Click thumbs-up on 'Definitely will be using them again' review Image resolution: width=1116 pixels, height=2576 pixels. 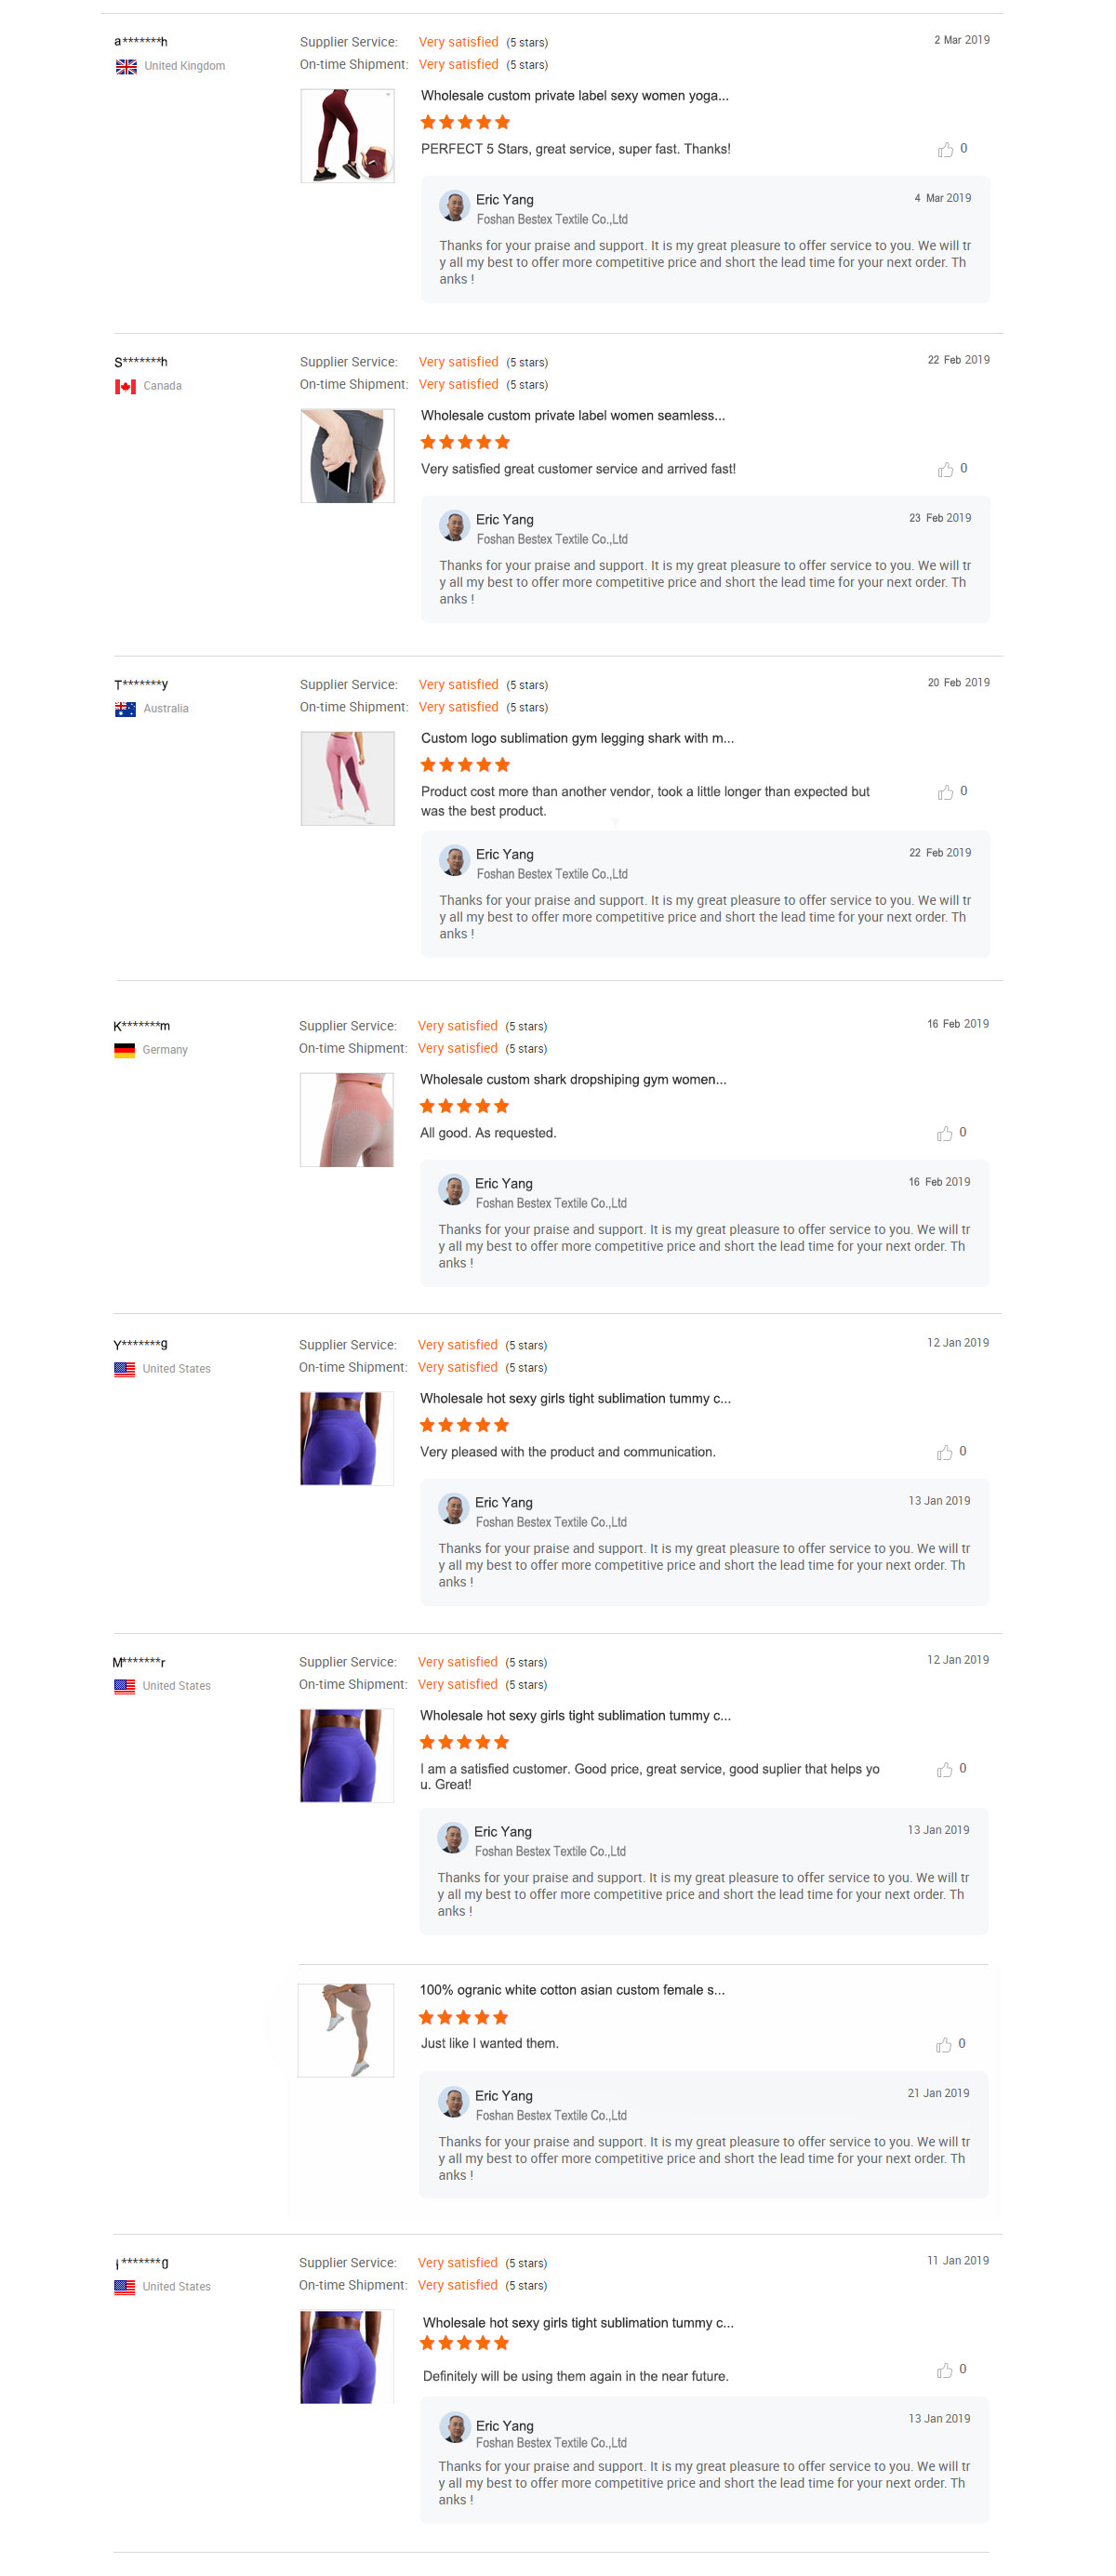coord(943,2370)
